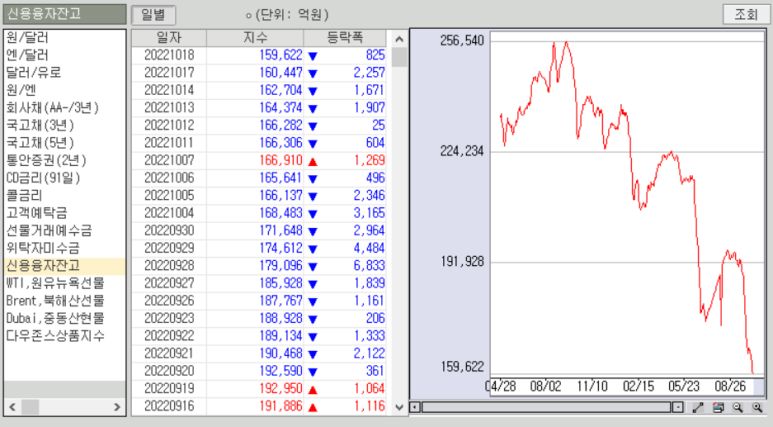Click change value 206 for 20220923
This screenshot has height=427, width=773.
[376, 319]
